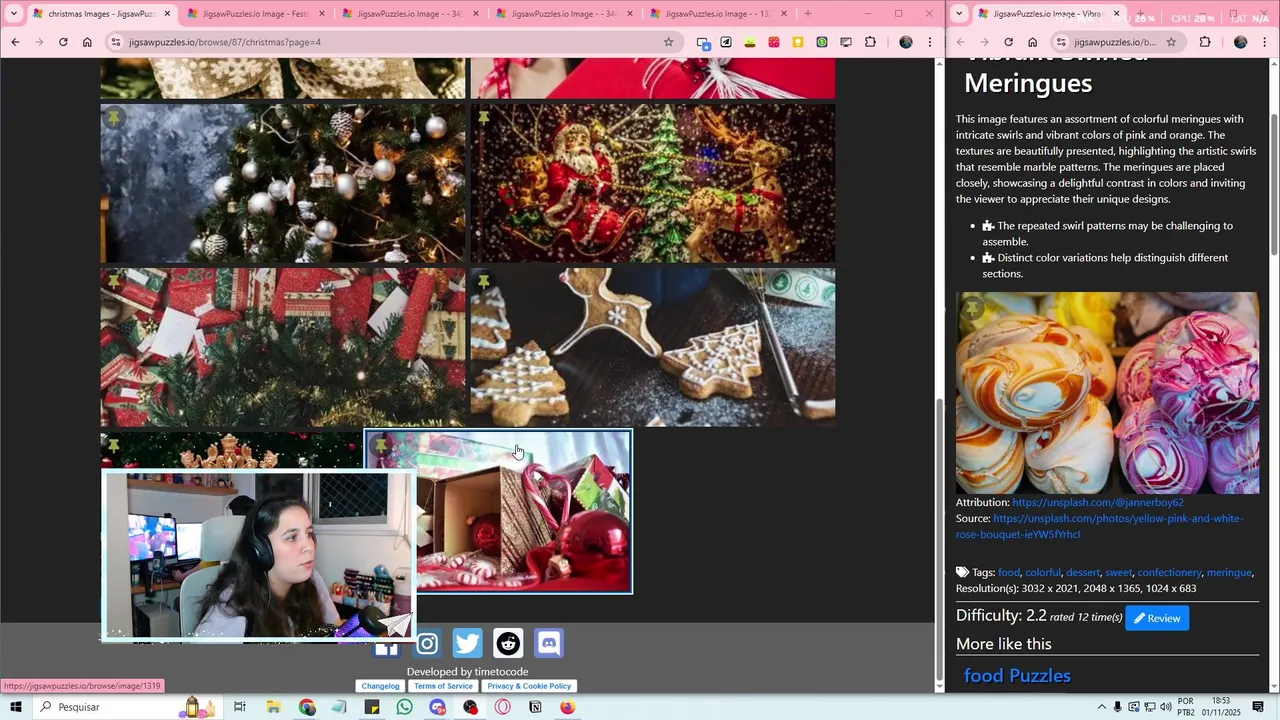Close the christmas Images tab

(167, 14)
